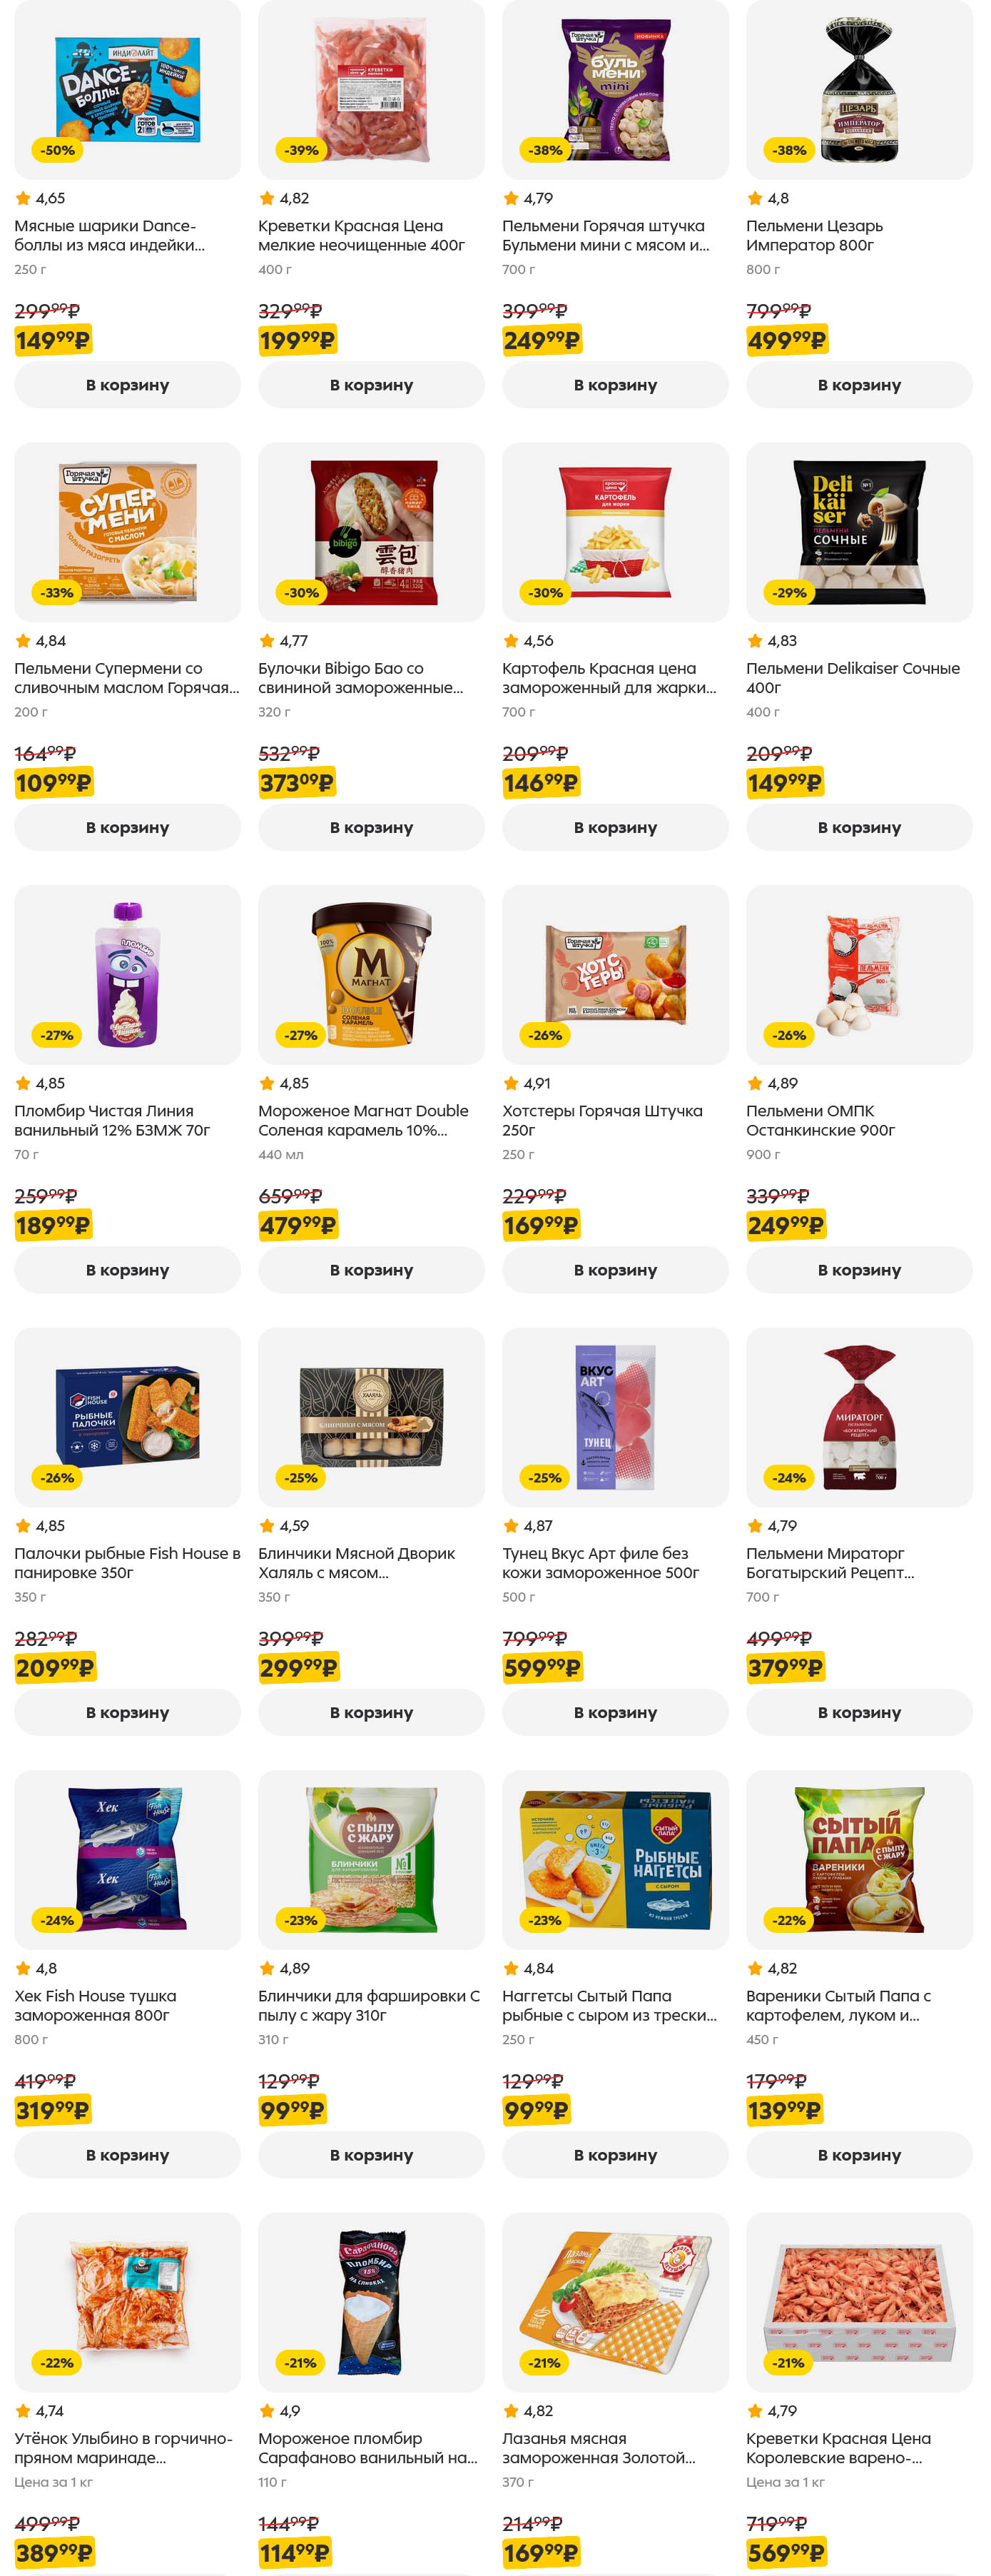The width and height of the screenshot is (991, 2576).
Task: Open the Бульмени mini product image
Action: coord(615,90)
